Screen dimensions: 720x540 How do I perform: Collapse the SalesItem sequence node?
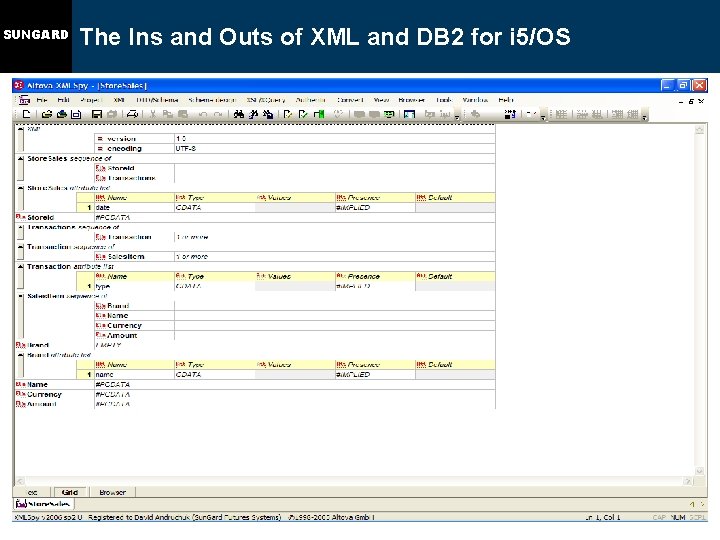point(21,296)
